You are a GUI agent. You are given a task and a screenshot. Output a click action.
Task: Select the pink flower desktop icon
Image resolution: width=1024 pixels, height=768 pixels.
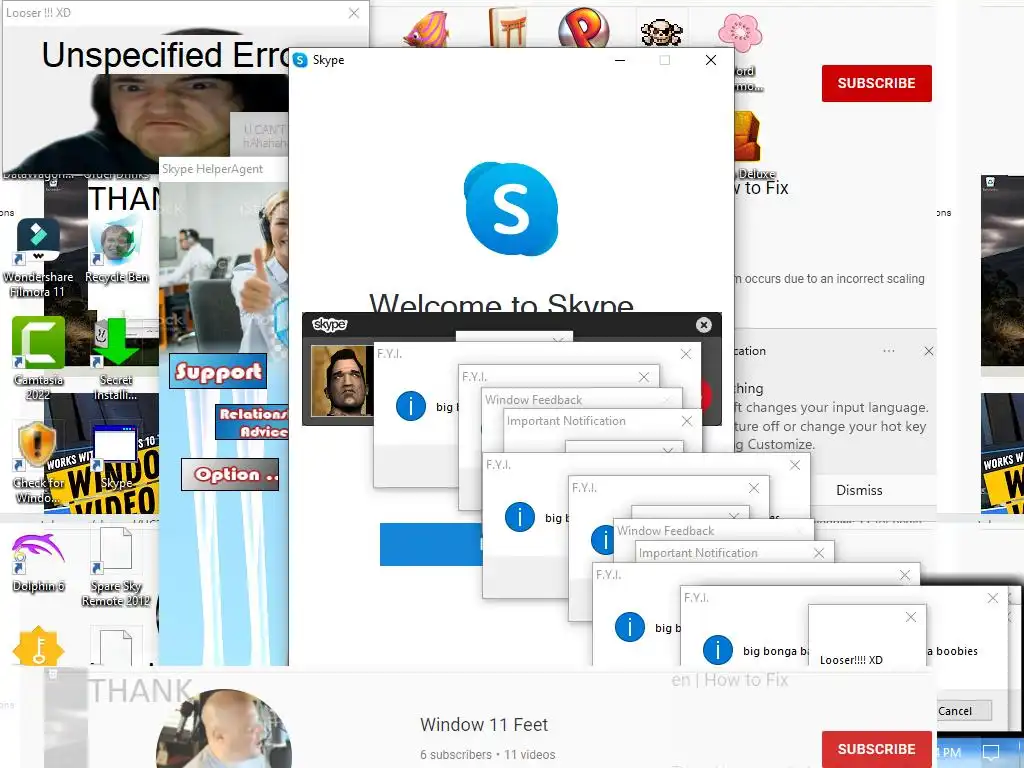click(x=740, y=32)
